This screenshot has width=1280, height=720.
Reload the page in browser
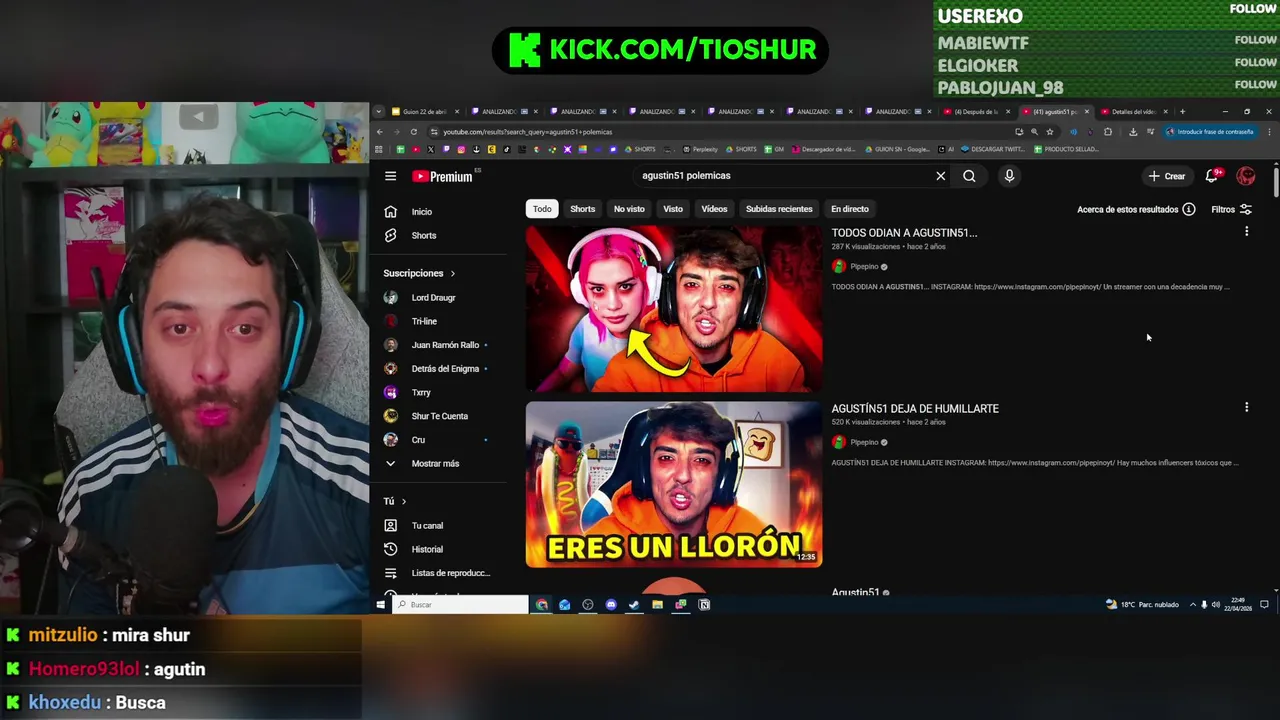pyautogui.click(x=413, y=132)
